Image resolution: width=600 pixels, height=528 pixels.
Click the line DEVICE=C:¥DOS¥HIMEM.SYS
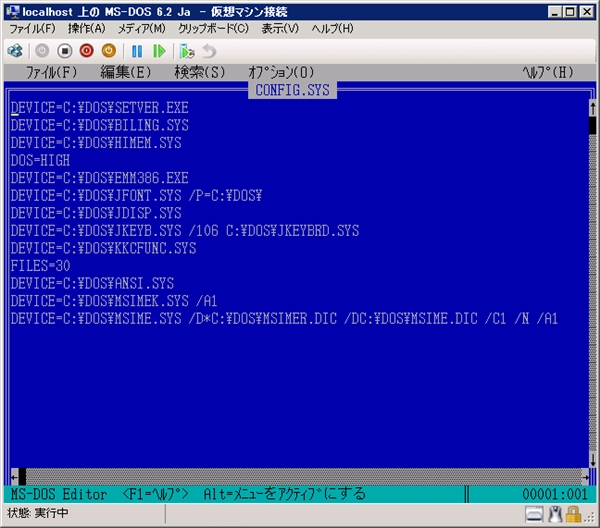coord(96,143)
